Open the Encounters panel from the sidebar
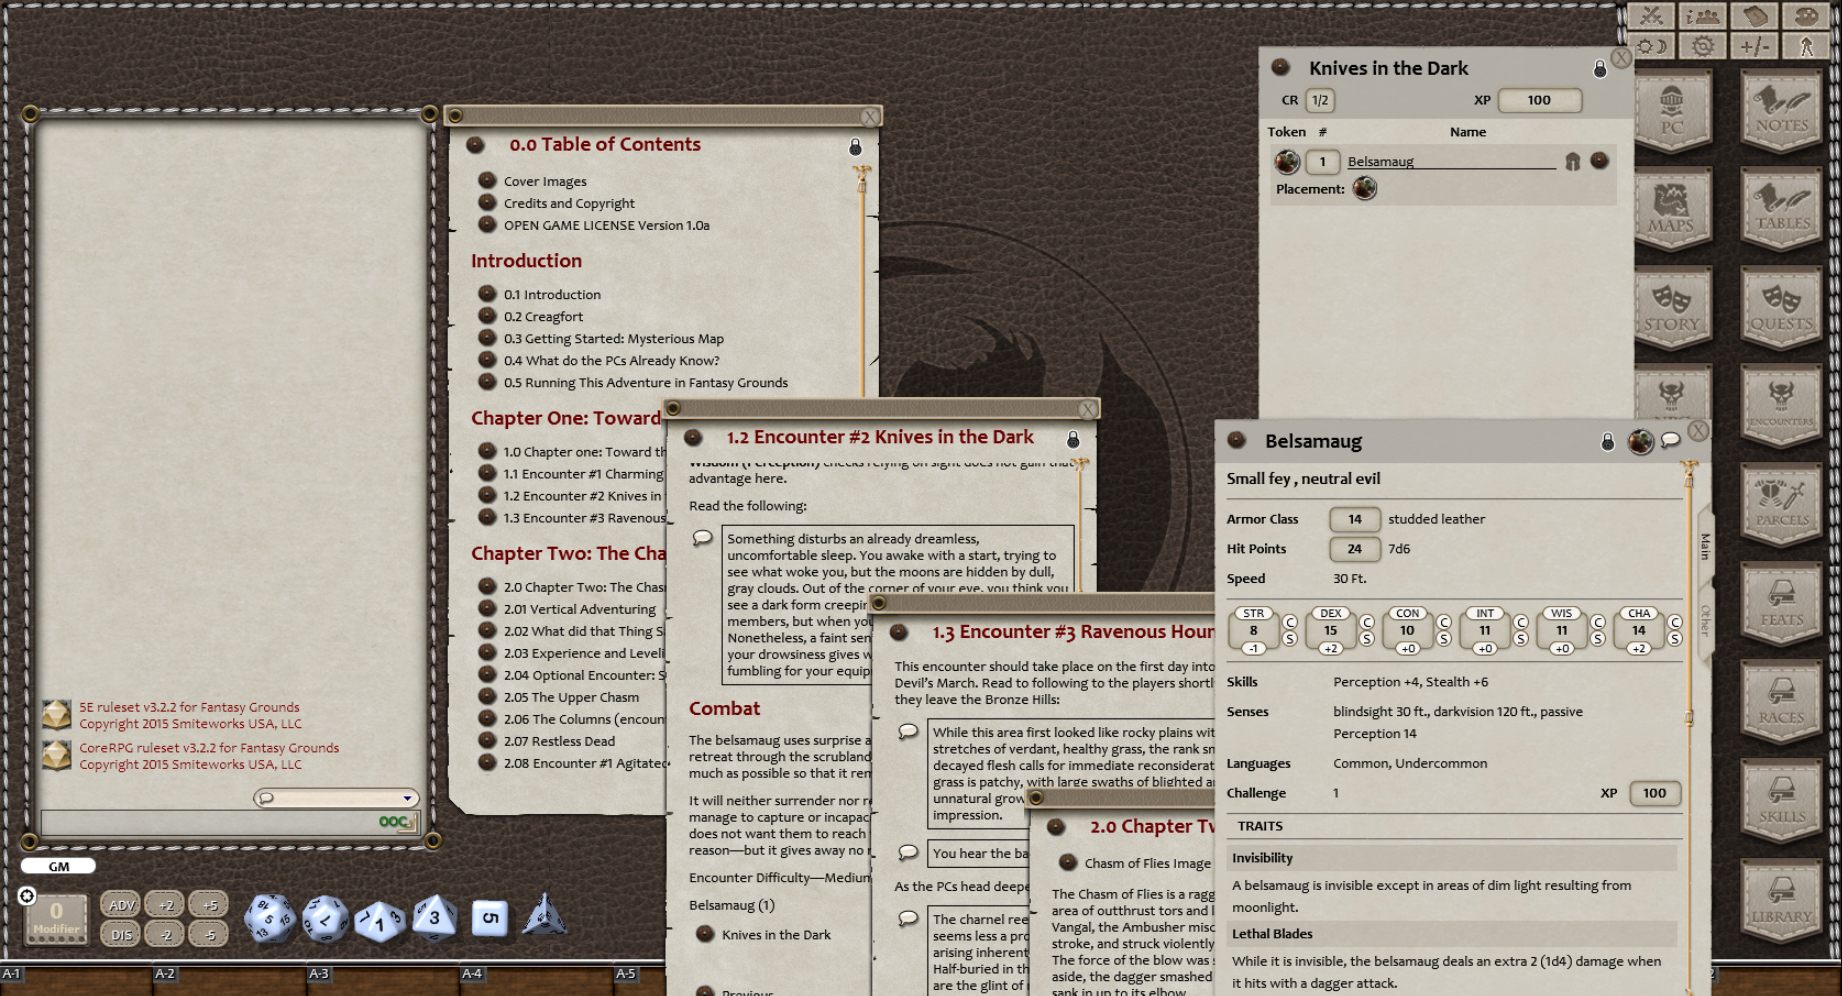Image resolution: width=1842 pixels, height=996 pixels. 1783,400
